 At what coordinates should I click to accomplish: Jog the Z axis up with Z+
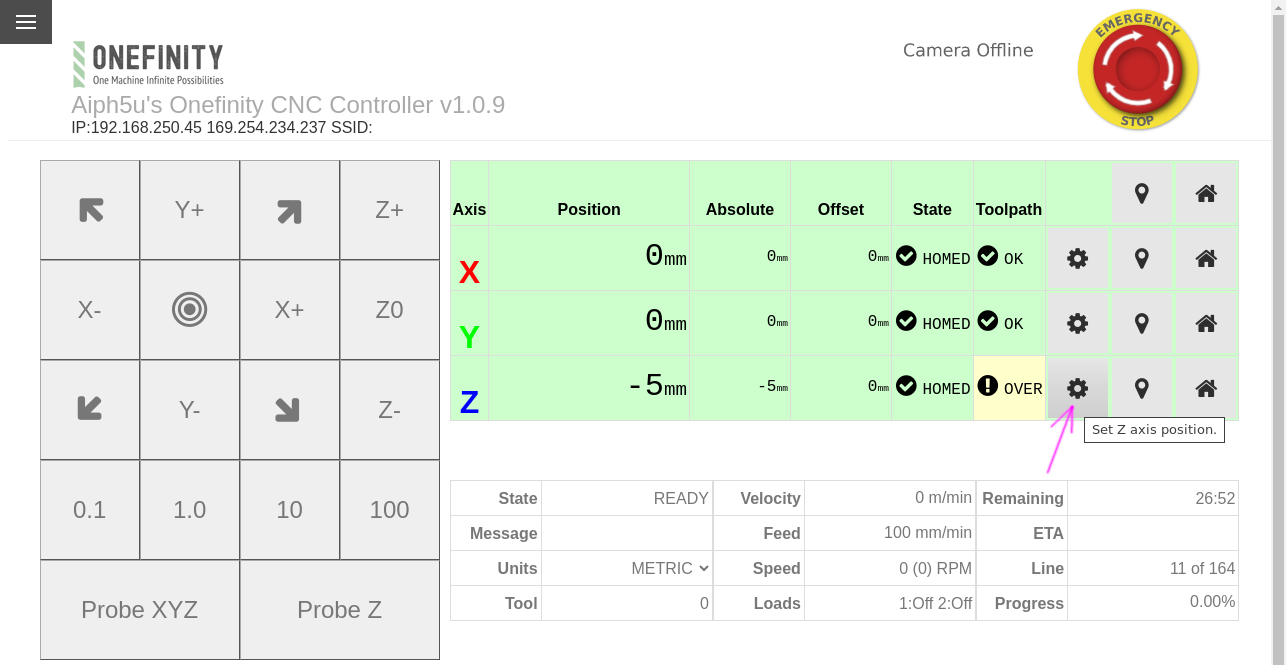[390, 210]
